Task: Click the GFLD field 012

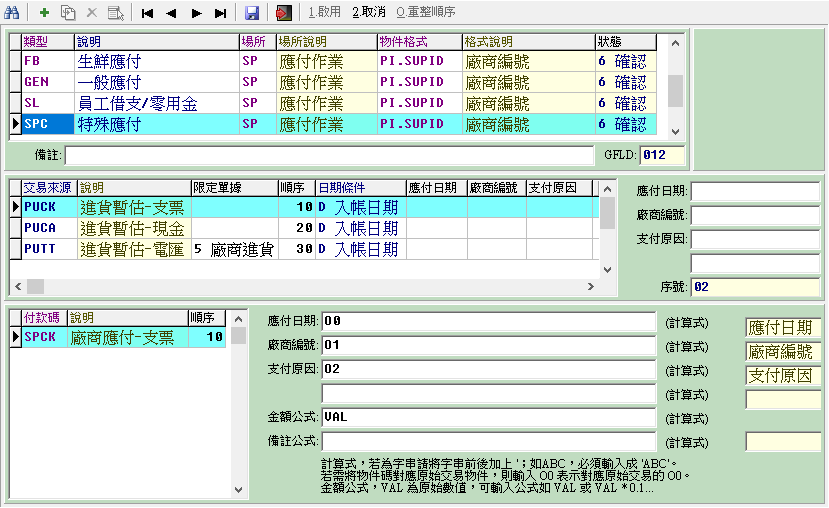Action: point(662,155)
